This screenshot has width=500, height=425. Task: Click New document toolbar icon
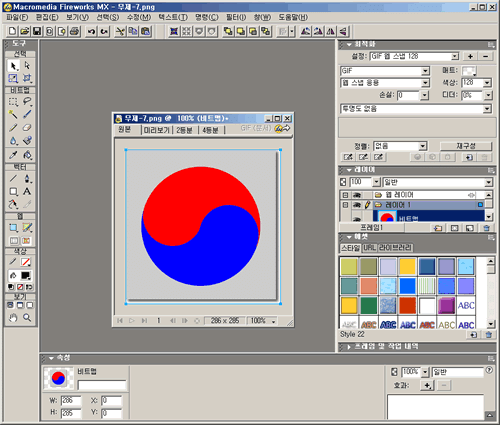pos(12,31)
